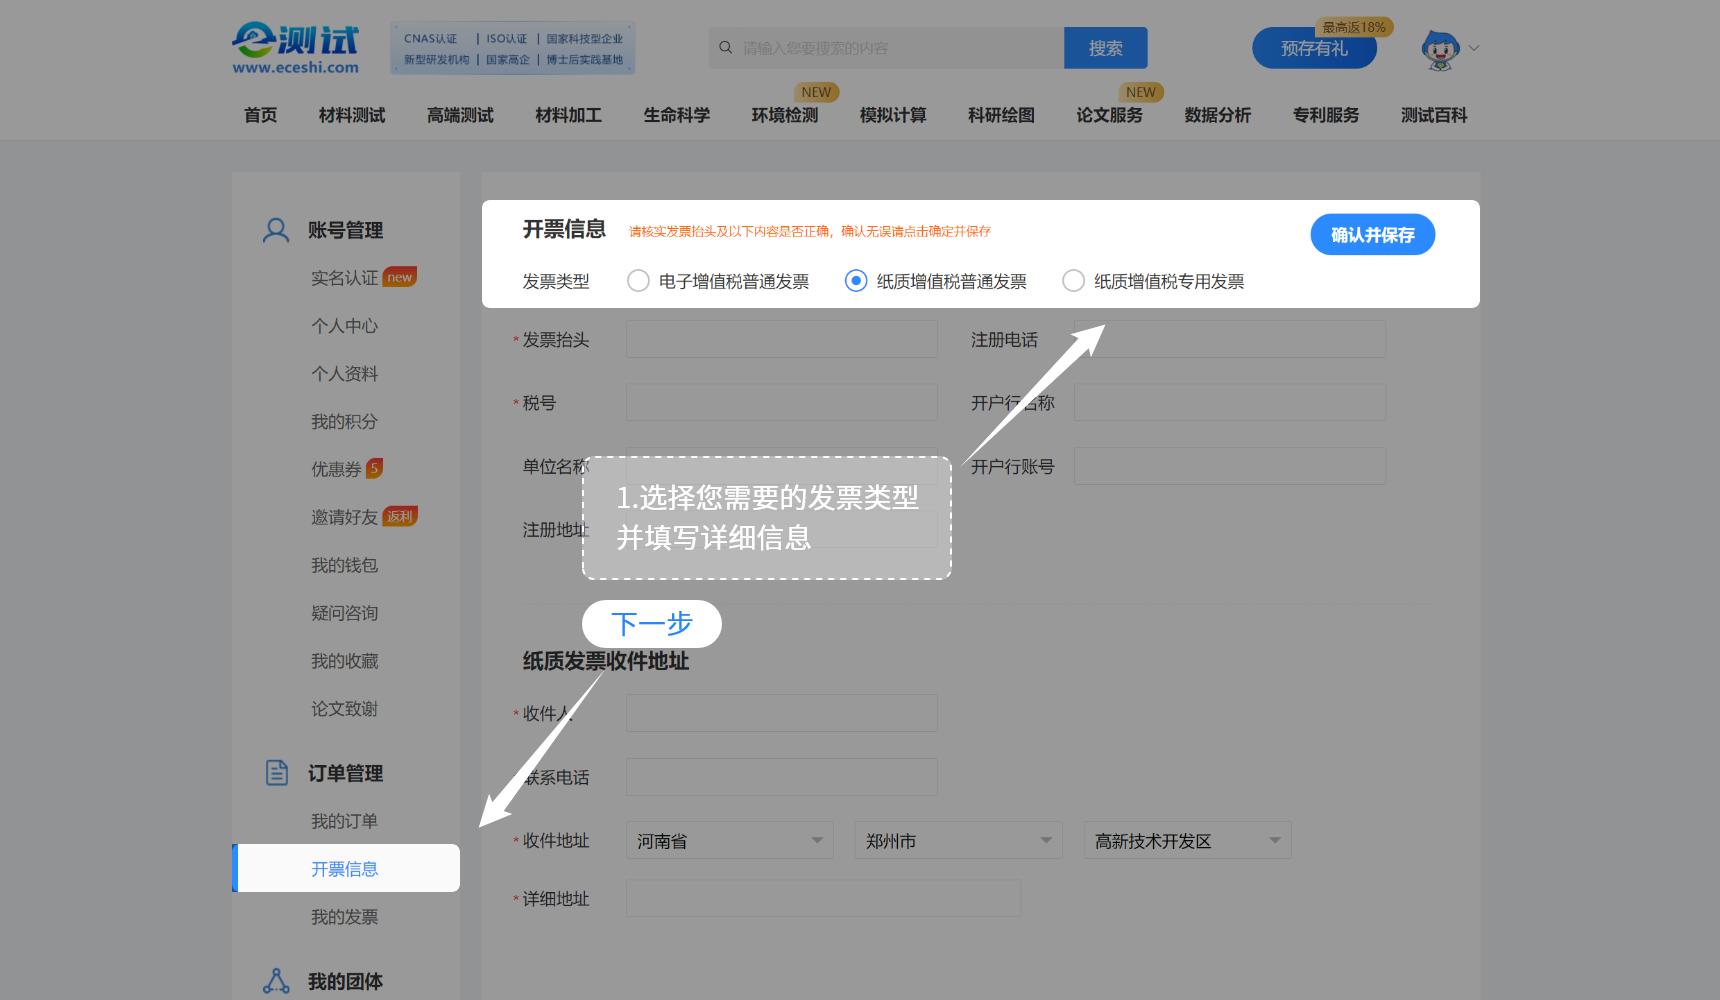Click the 订单管理 document icon
The image size is (1720, 1000).
[x=275, y=771]
